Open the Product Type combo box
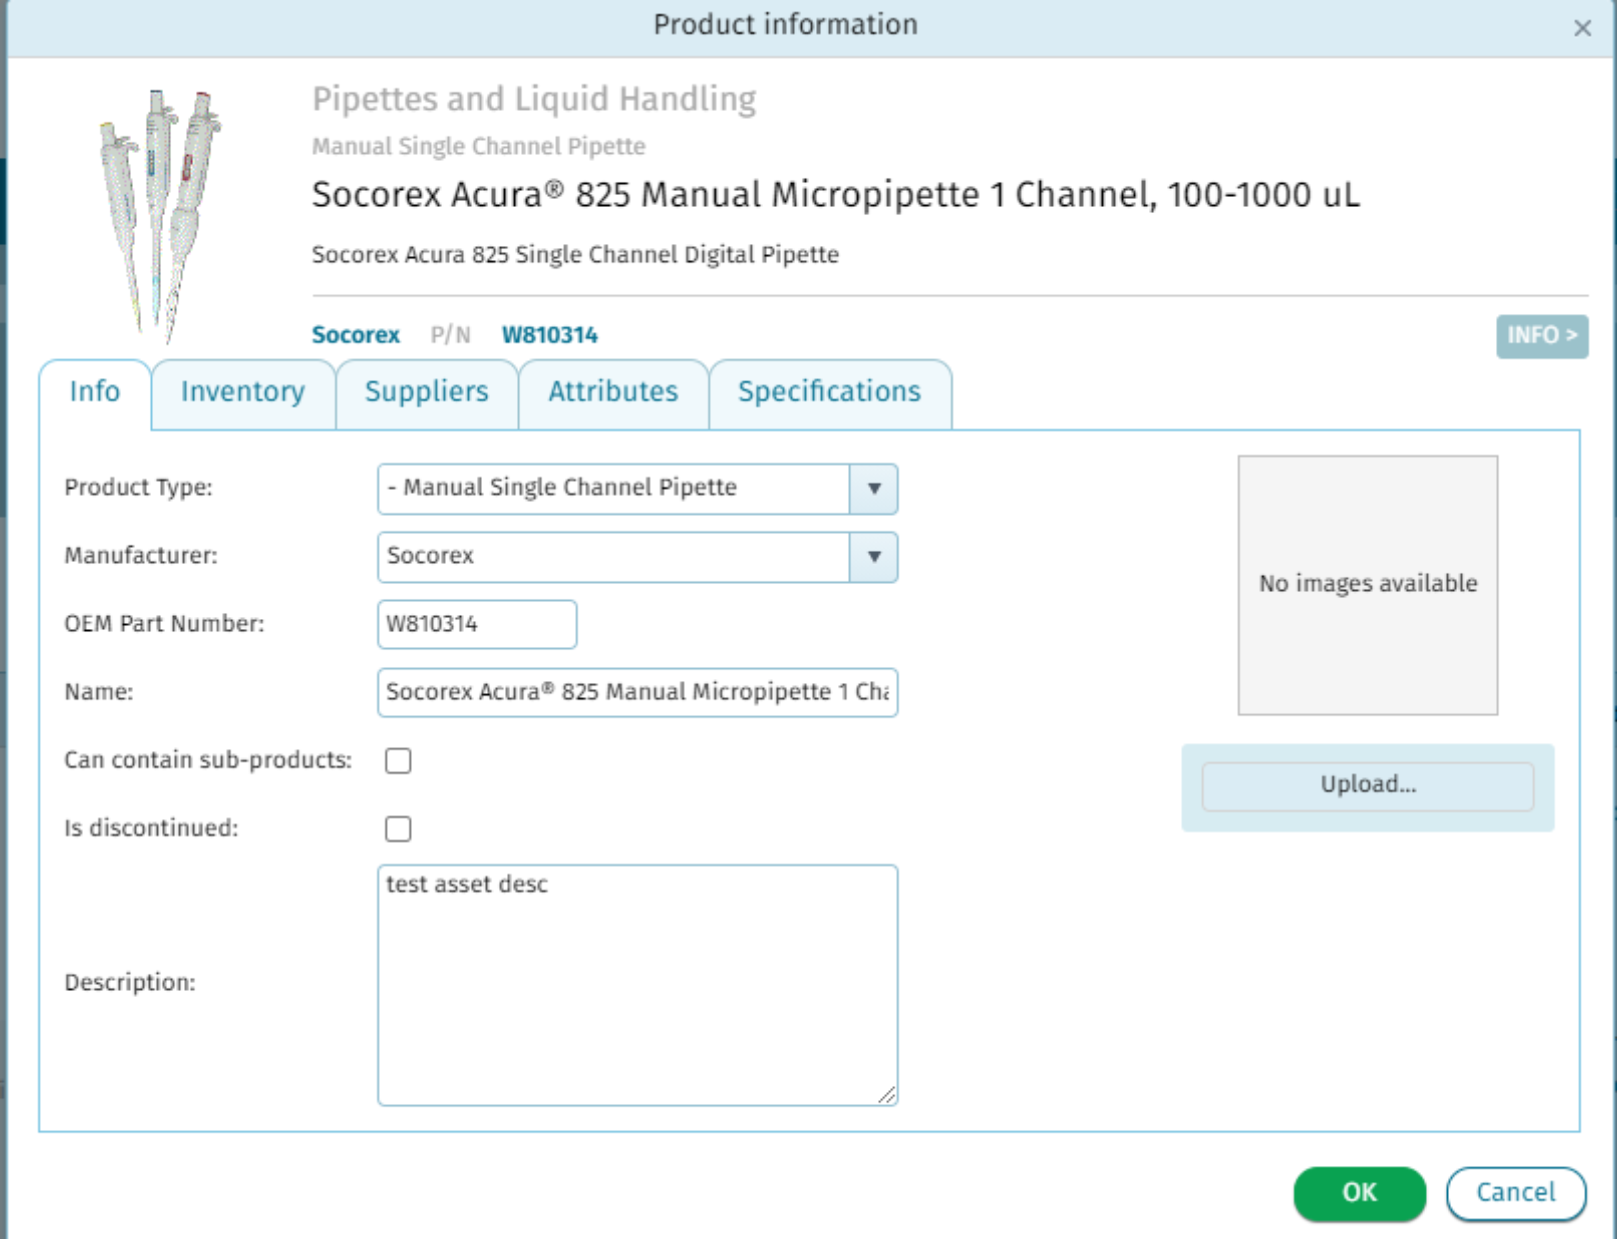Screen dimensions: 1617x1239 coord(637,489)
